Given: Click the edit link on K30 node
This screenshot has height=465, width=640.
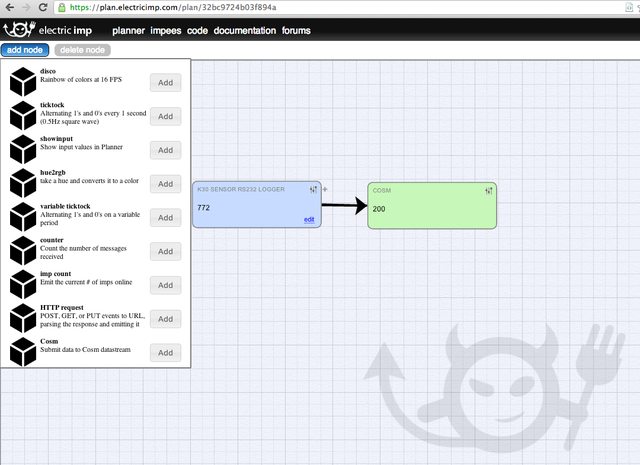Looking at the screenshot, I should [309, 220].
